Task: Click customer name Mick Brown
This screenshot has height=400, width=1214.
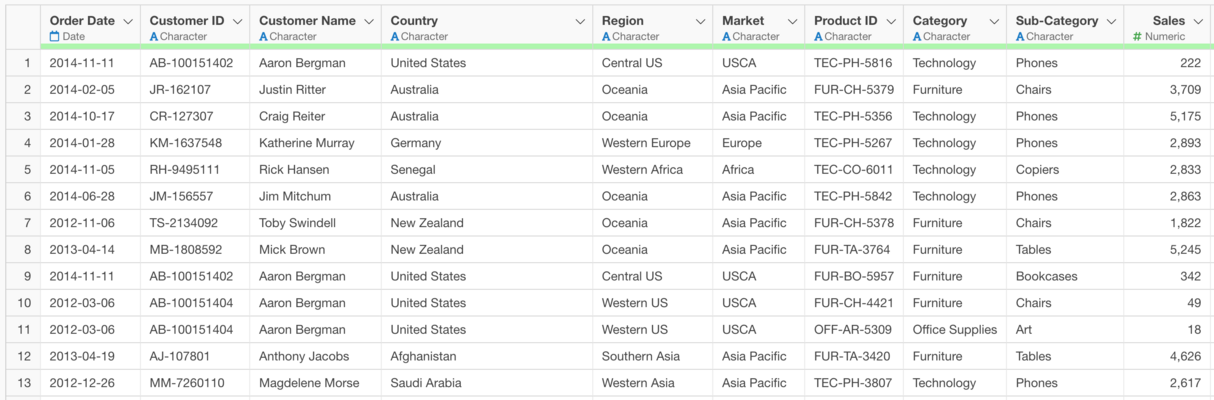Action: tap(292, 250)
